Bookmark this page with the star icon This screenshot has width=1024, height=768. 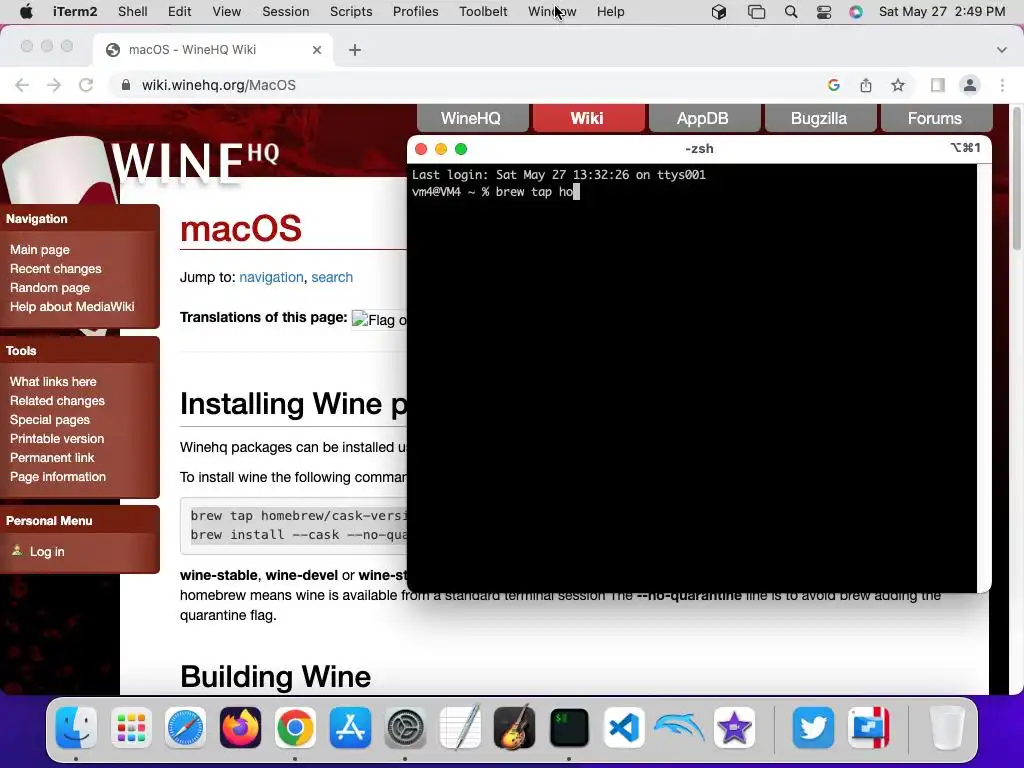898,86
